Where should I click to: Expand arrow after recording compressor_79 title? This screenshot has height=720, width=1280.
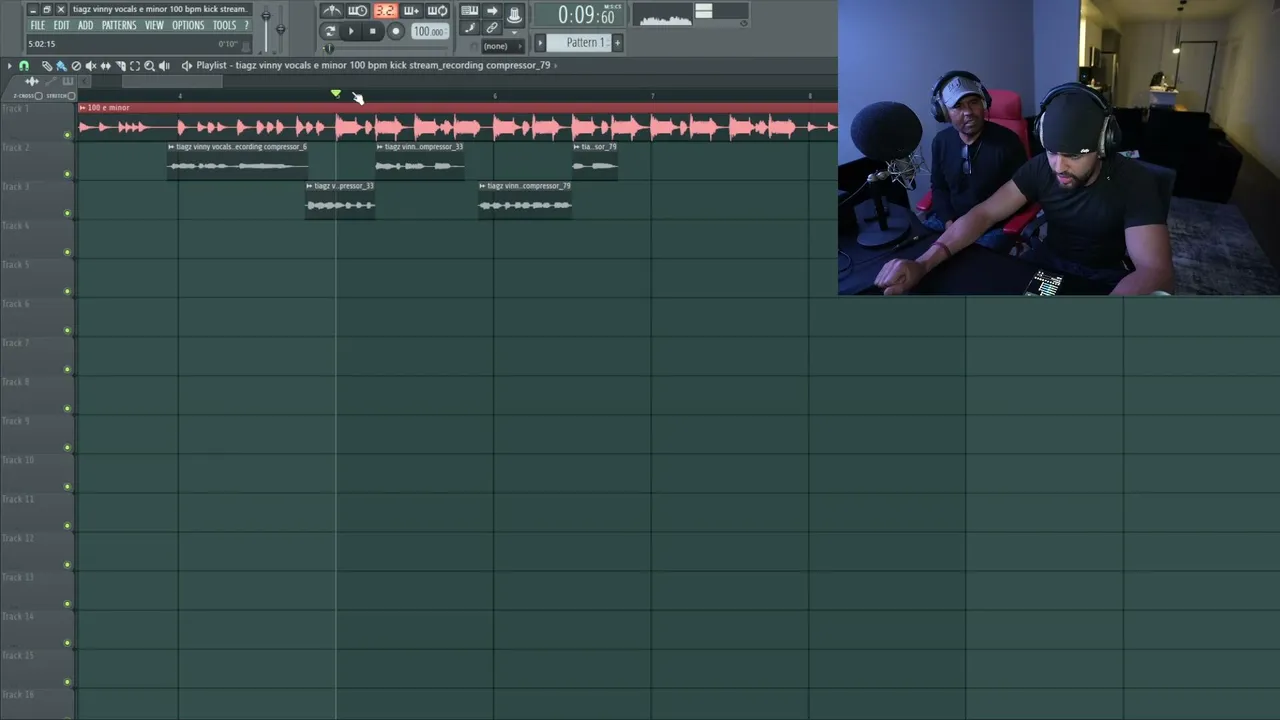pyautogui.click(x=556, y=66)
